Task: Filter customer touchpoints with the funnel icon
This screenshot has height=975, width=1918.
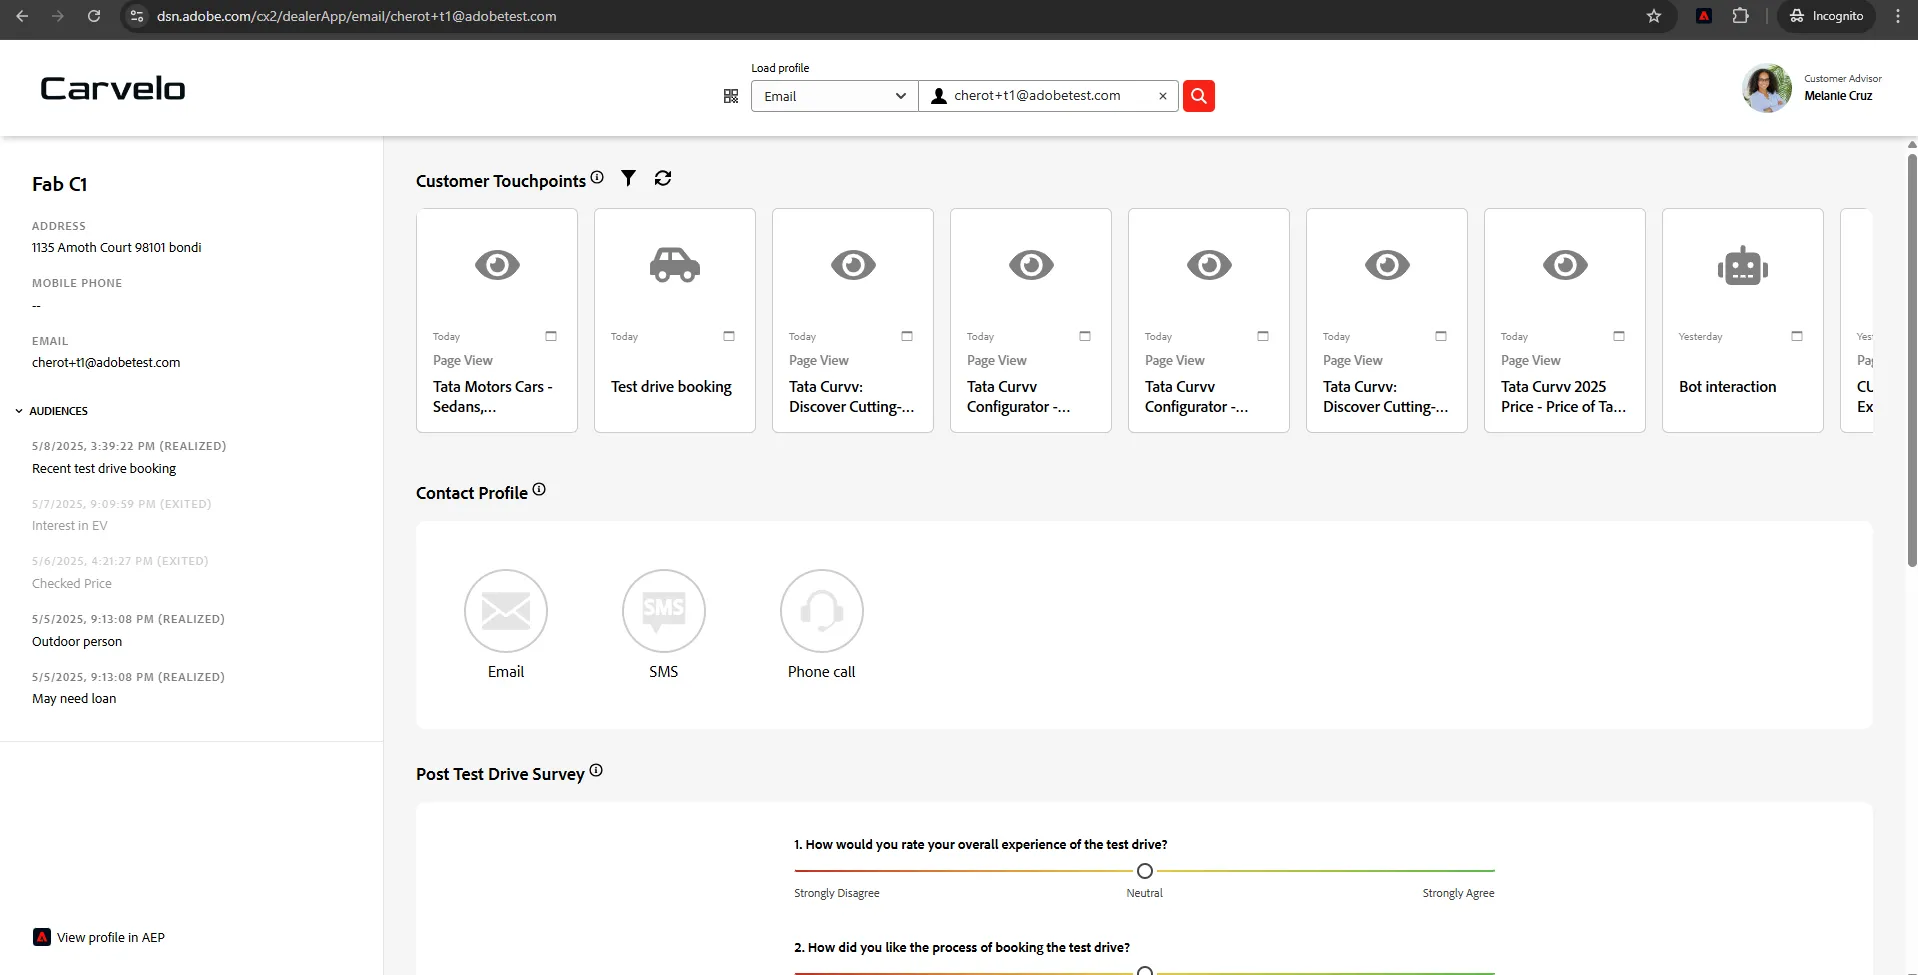Action: 628,178
